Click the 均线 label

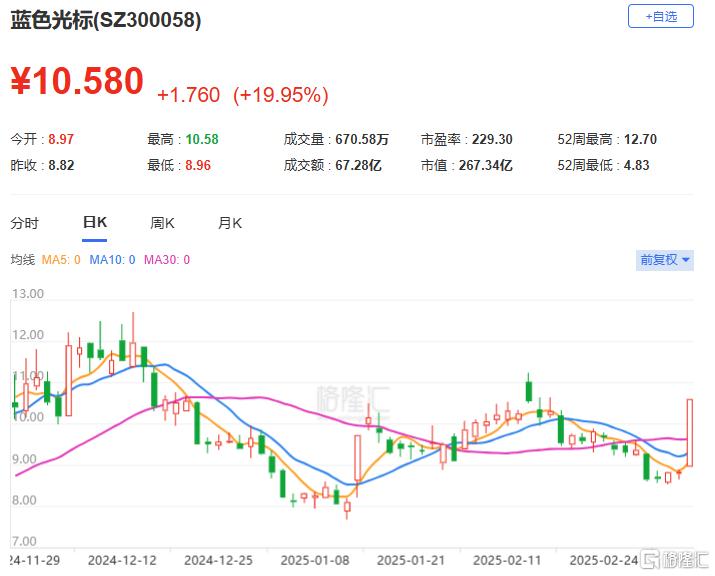23,260
